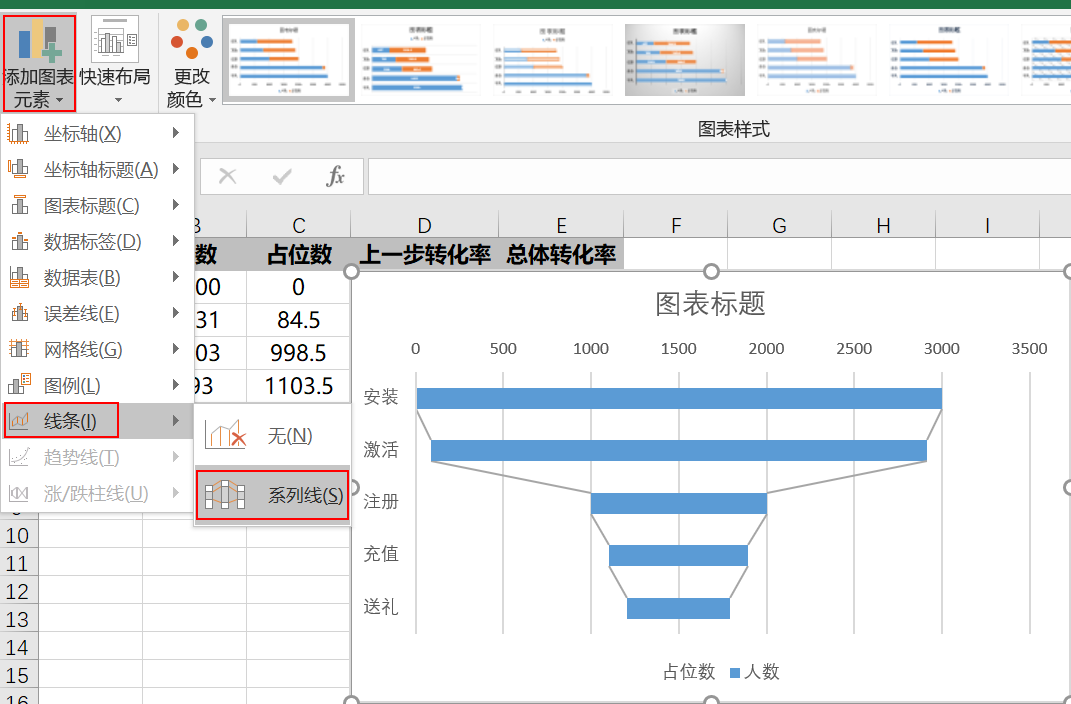This screenshot has height=704, width=1071.
Task: Open the 数据表(B) submenu
Action: pyautogui.click(x=98, y=278)
